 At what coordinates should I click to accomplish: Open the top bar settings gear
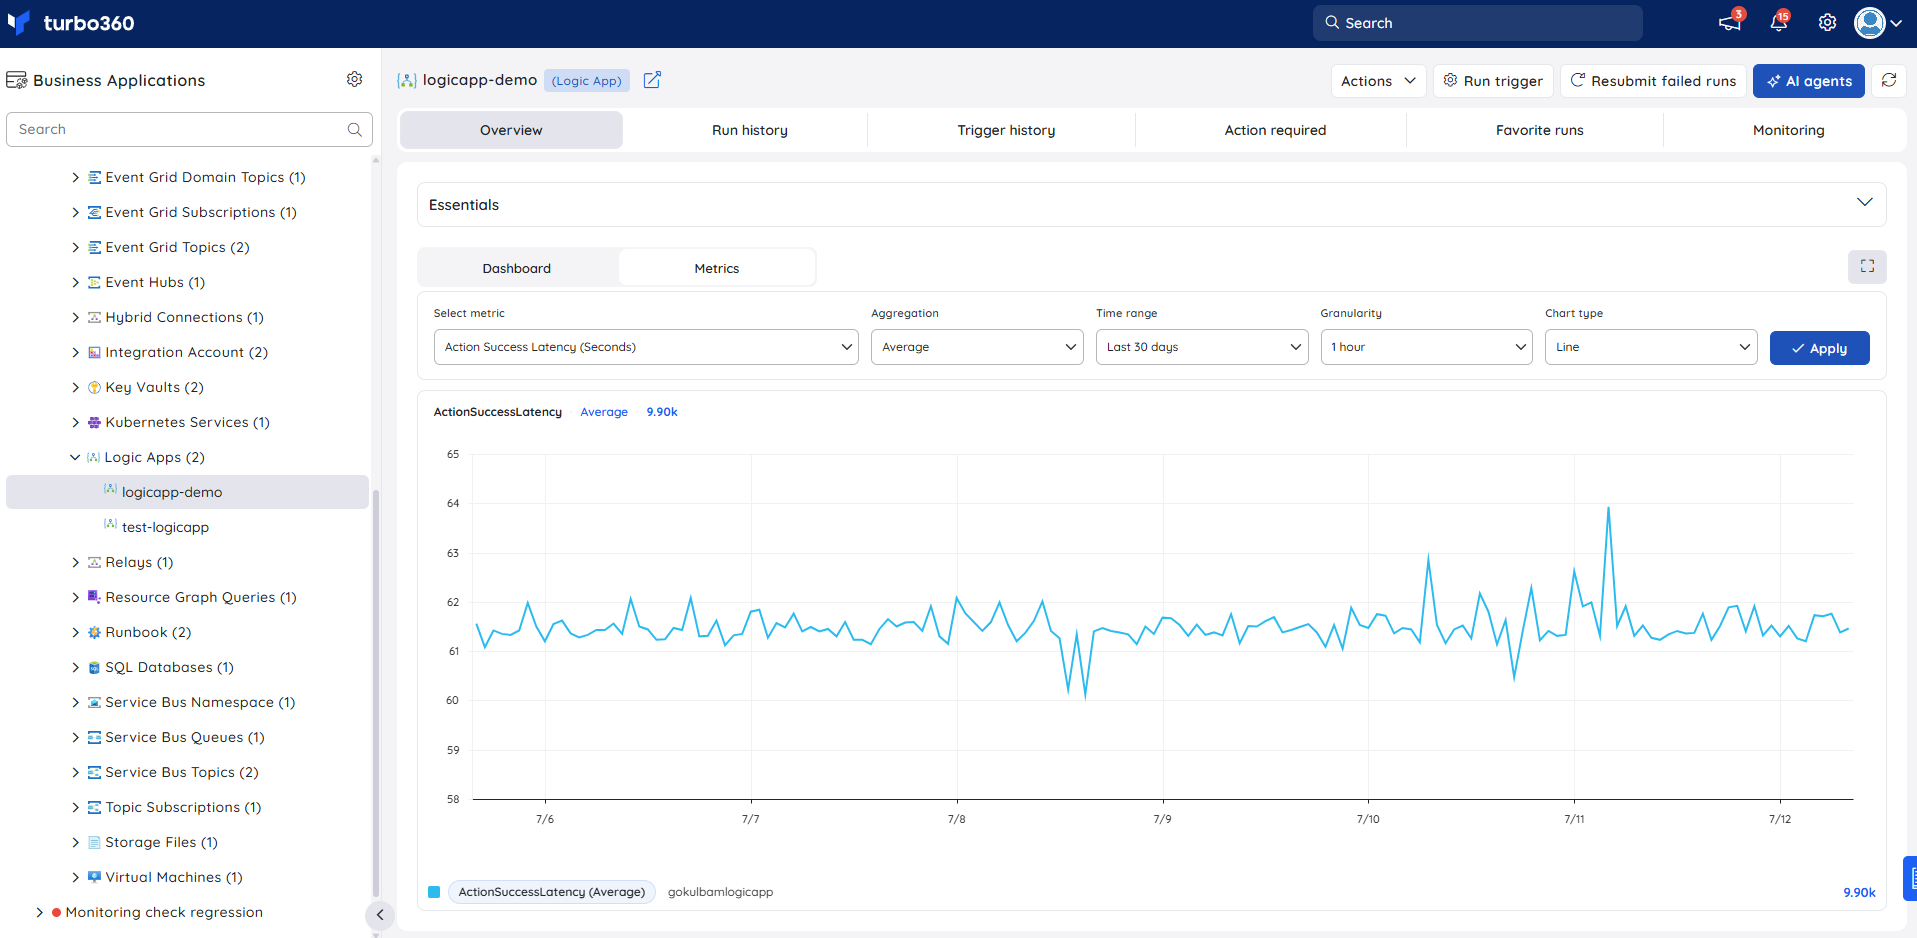coord(1827,22)
